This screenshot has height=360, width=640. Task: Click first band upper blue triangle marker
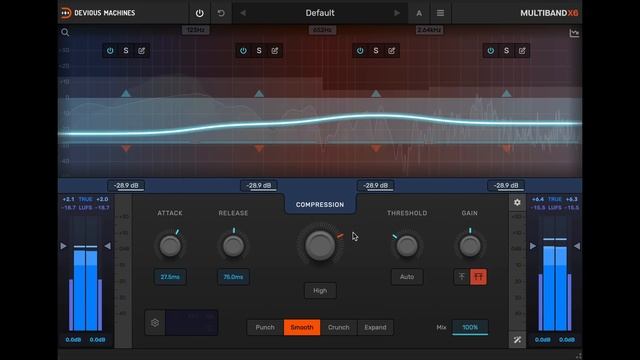[126, 93]
